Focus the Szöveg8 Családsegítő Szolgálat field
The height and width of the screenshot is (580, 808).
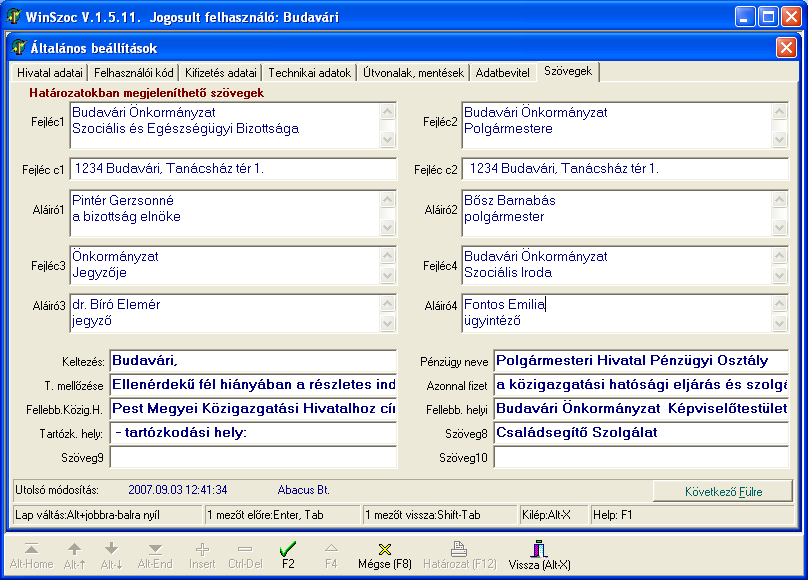641,433
